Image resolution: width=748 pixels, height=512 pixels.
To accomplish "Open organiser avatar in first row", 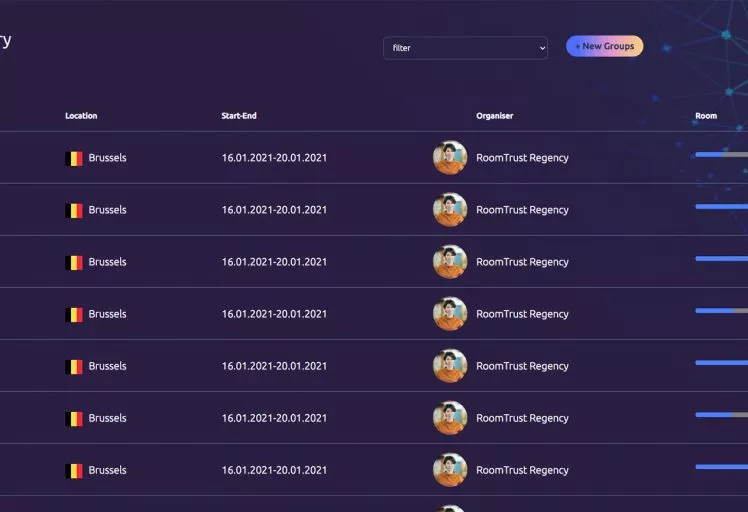I will pyautogui.click(x=450, y=157).
